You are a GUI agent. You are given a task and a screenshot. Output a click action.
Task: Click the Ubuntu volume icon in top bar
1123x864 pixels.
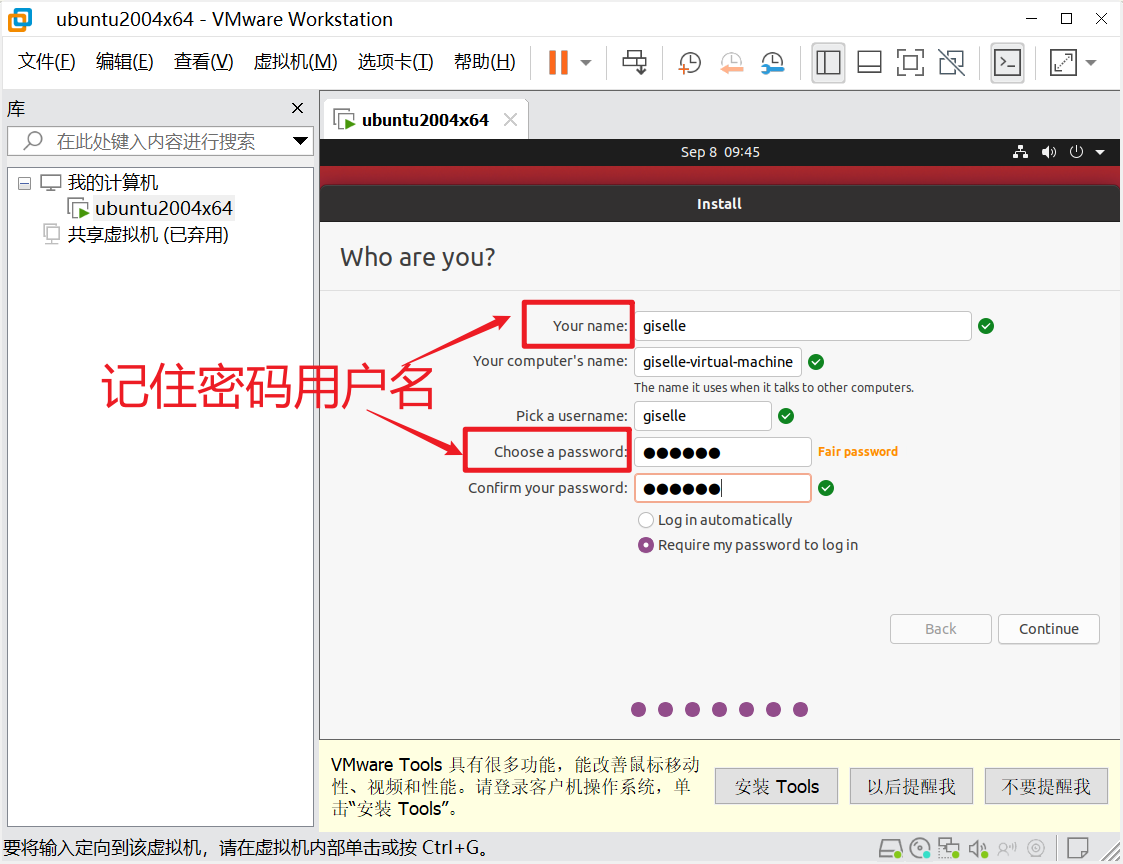pyautogui.click(x=1049, y=152)
